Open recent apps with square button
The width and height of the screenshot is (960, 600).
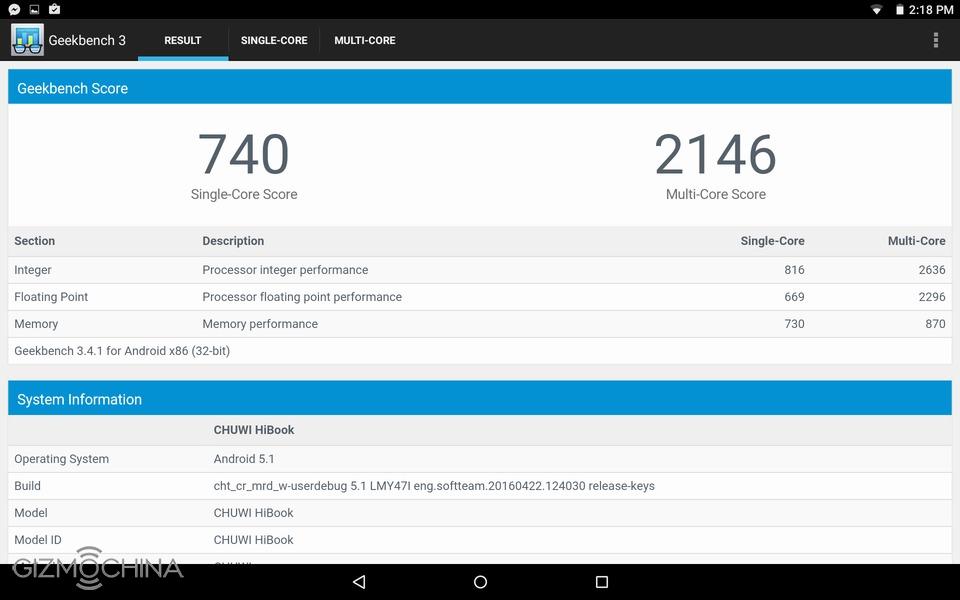[601, 582]
